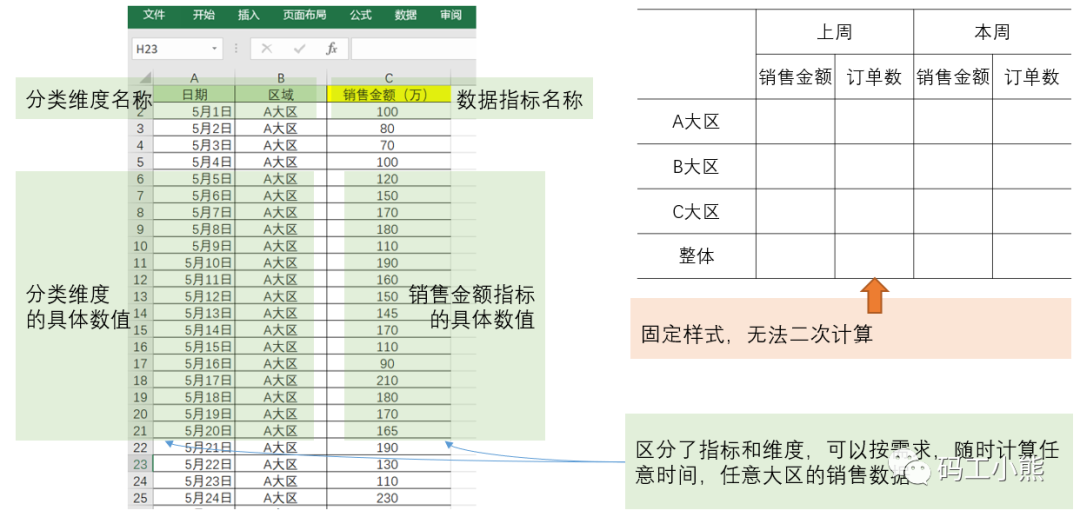1080x517 pixels.
Task: Click the 上周 table header
Action: point(834,32)
